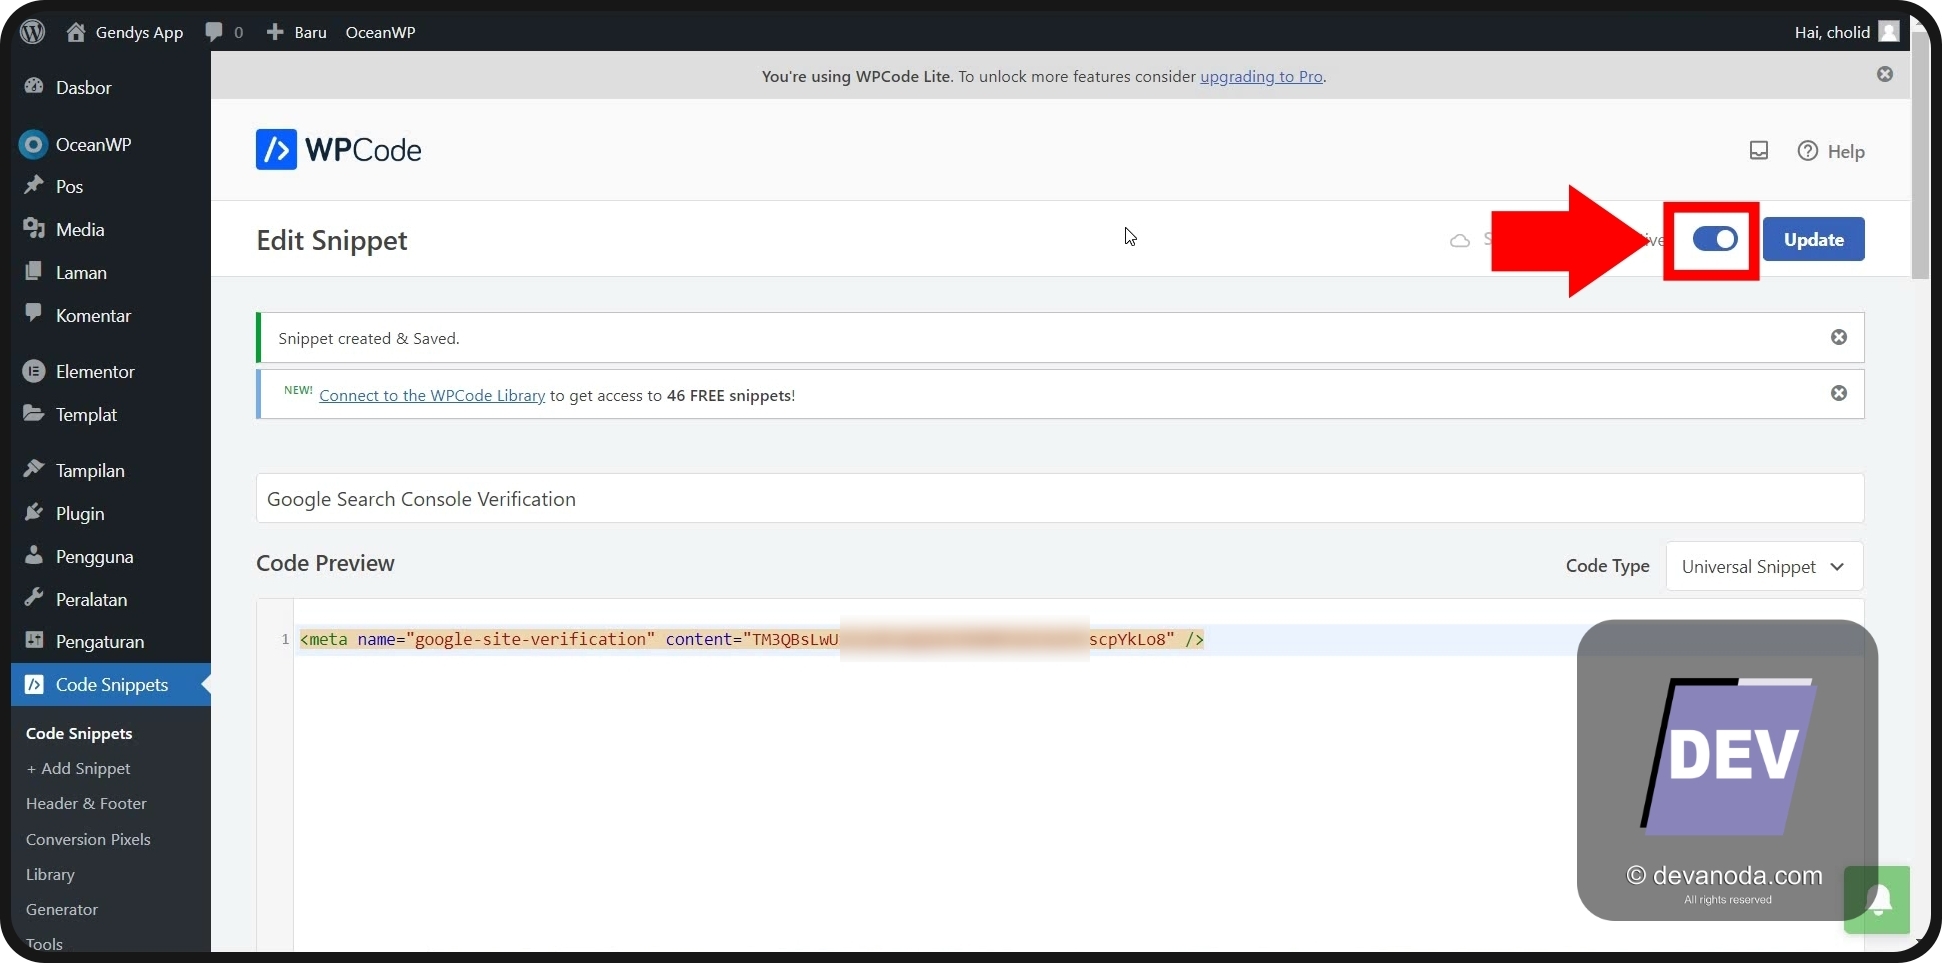Open OceanWP sidebar menu

point(93,144)
